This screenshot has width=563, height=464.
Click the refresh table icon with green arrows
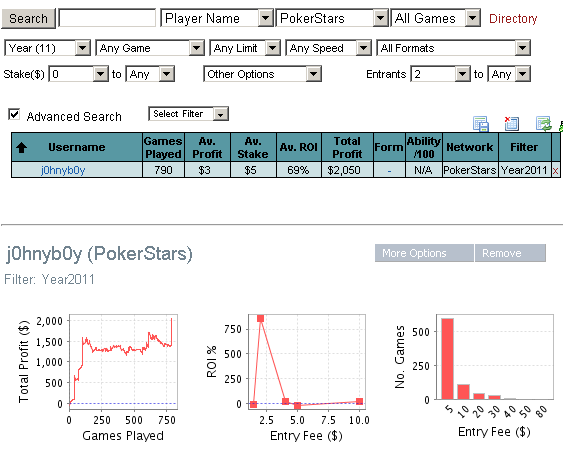pyautogui.click(x=543, y=124)
